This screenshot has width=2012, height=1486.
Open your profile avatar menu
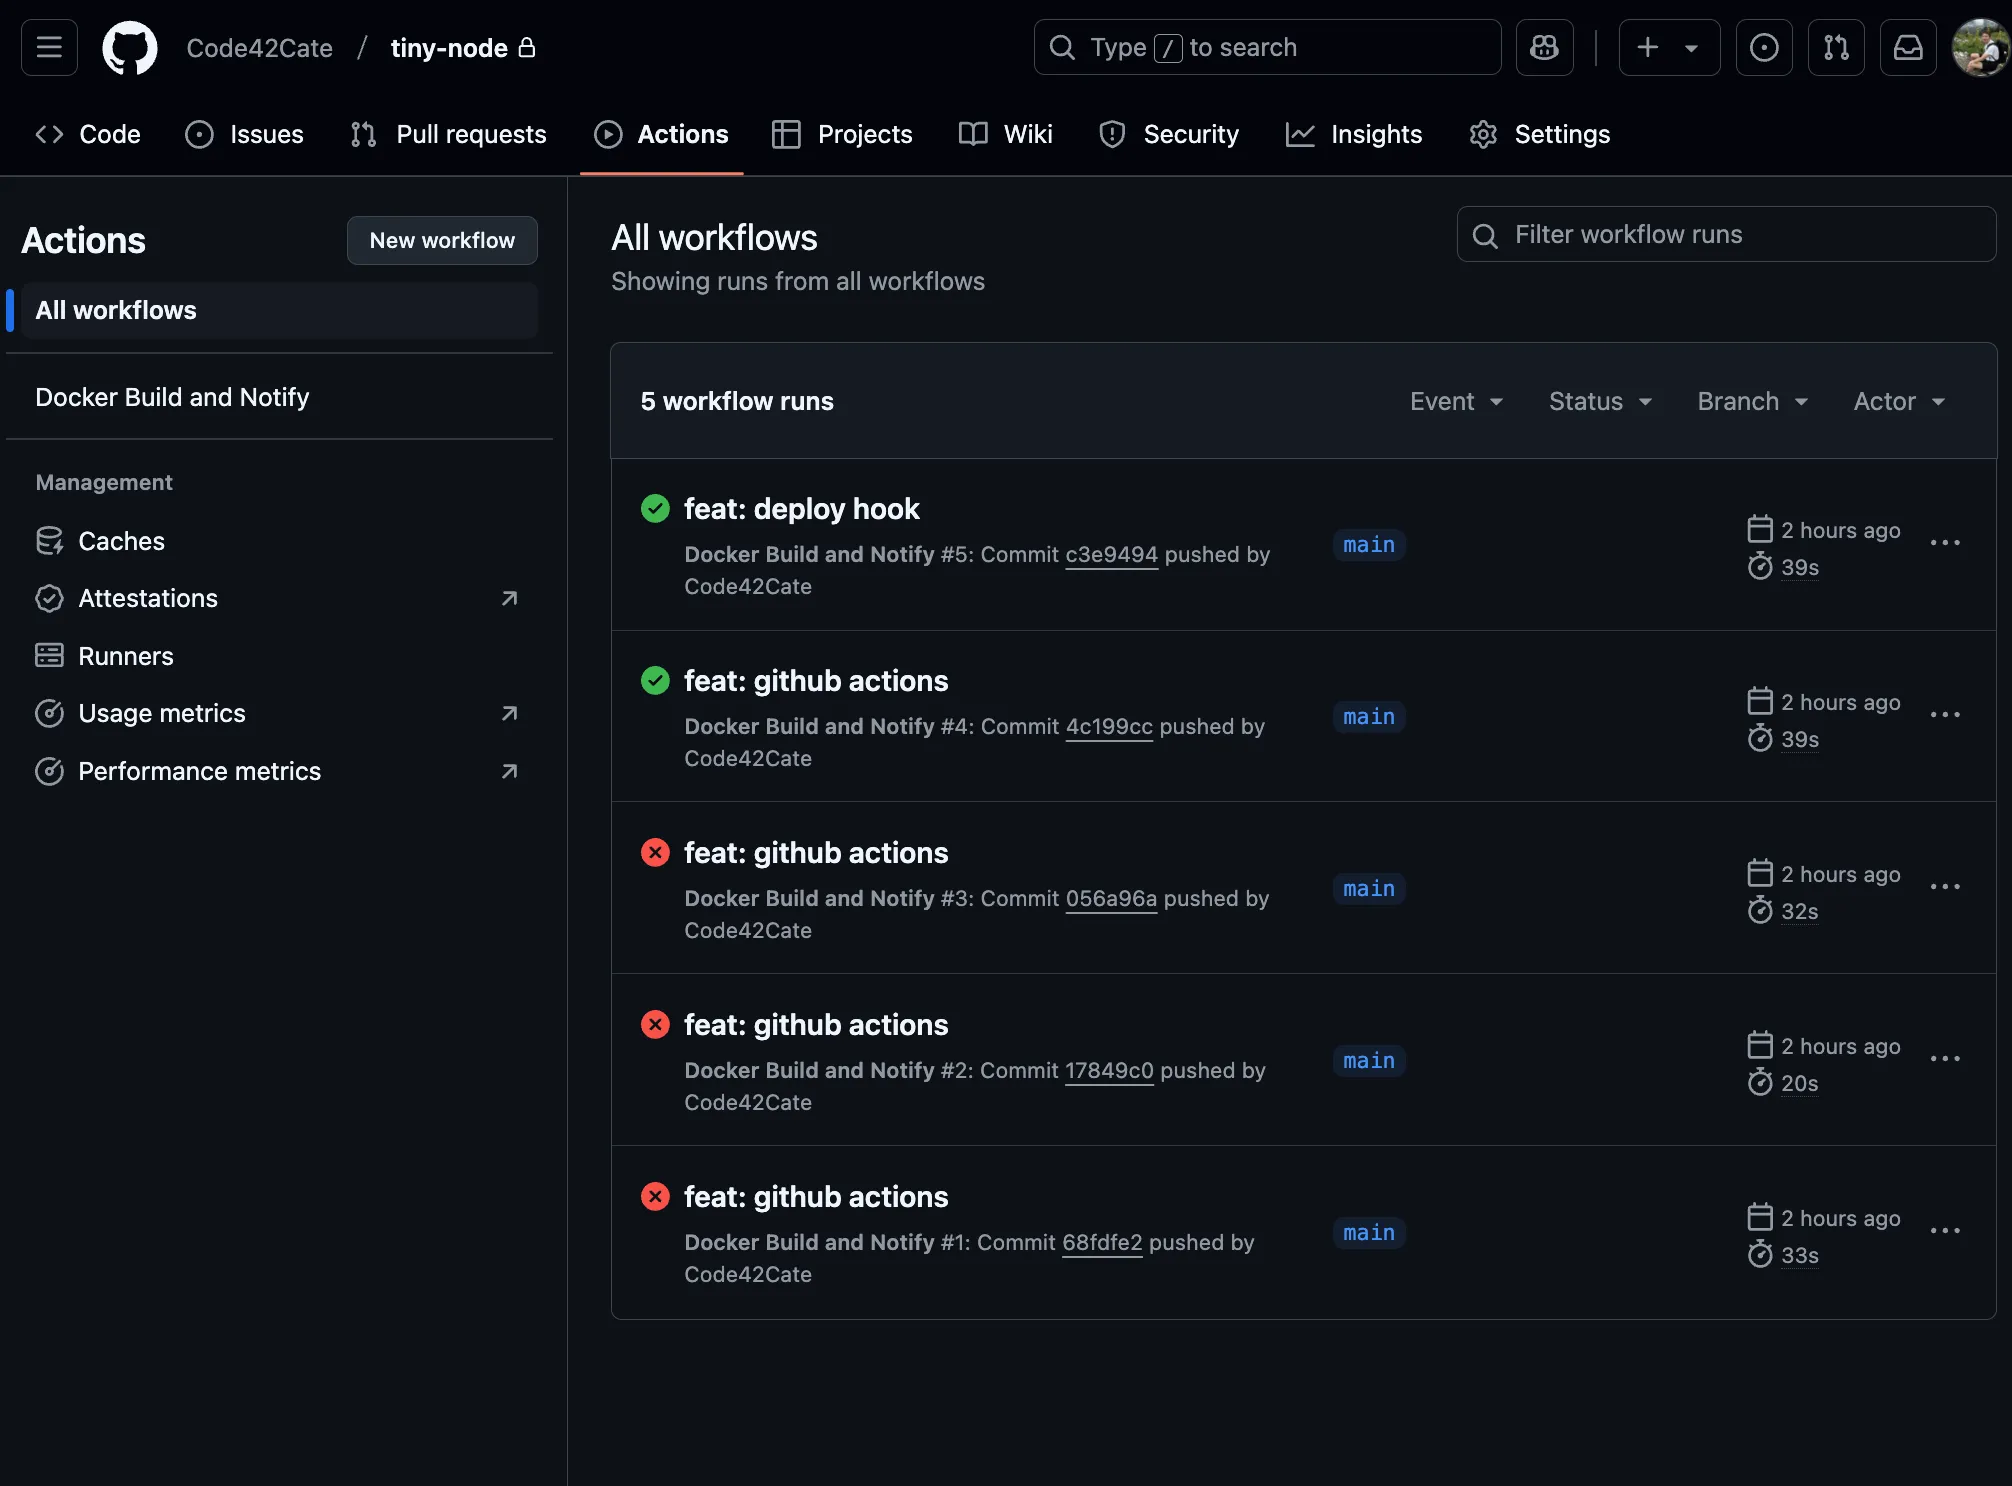1981,47
